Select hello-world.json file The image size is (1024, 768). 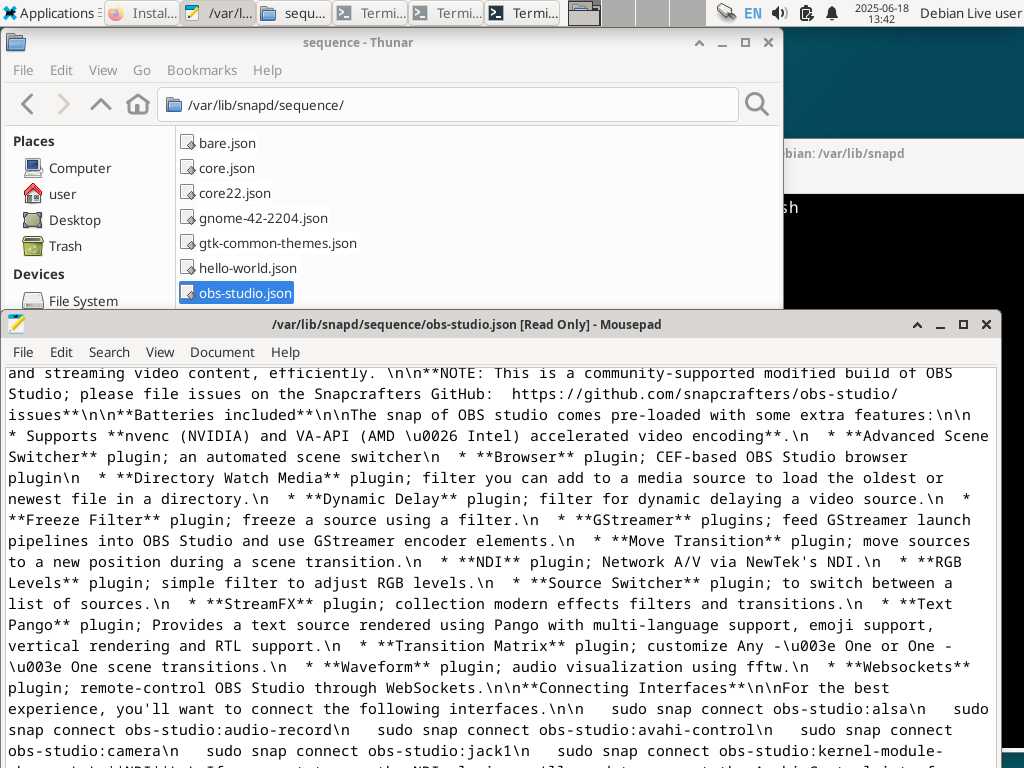pyautogui.click(x=238, y=268)
